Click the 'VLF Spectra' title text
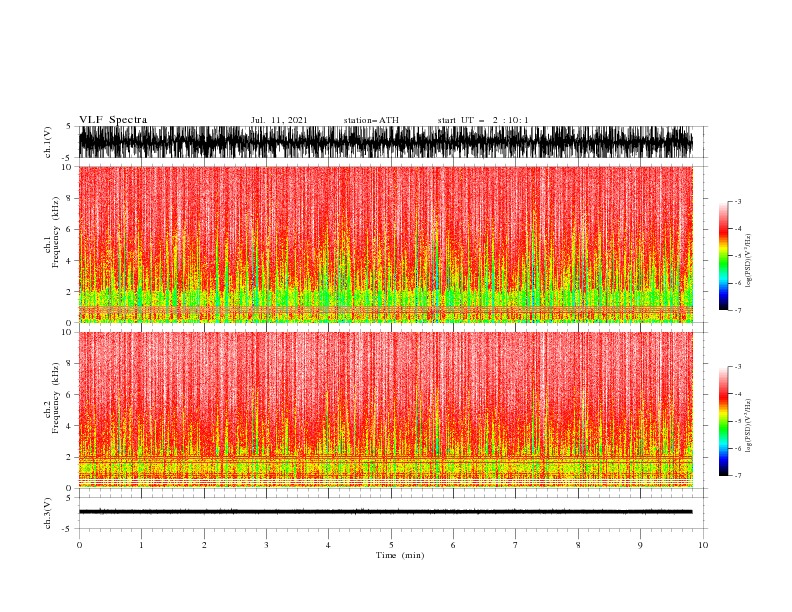Screen dimensions: 792x612 [113, 120]
